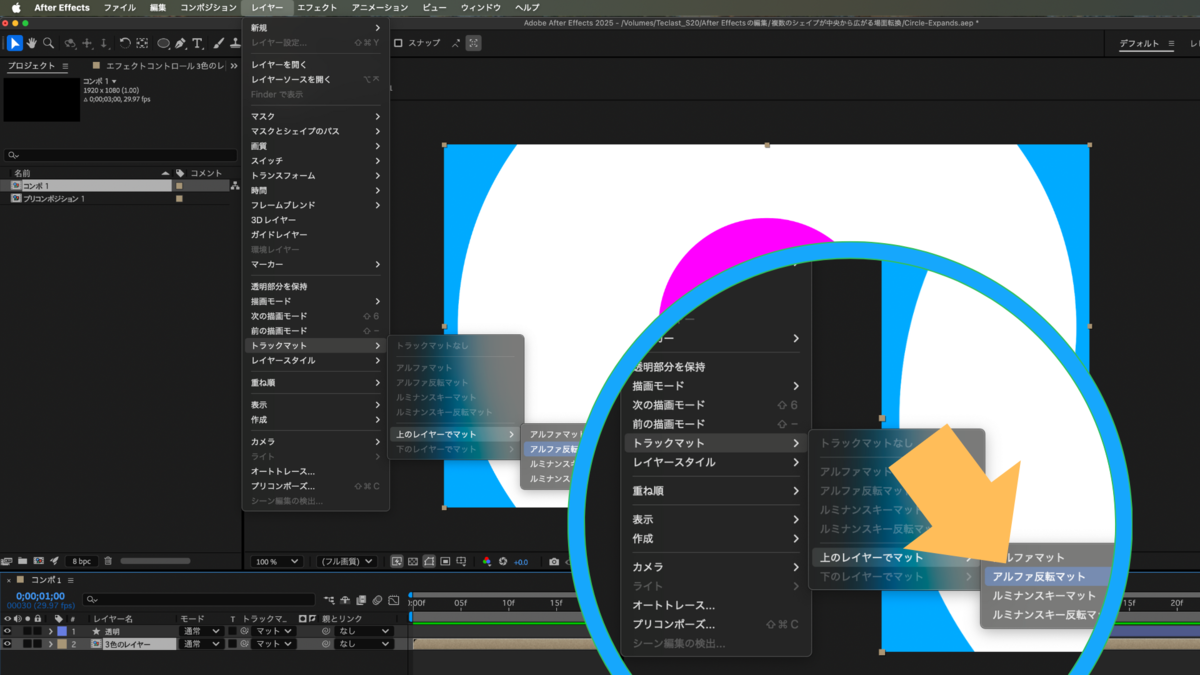
Task: Switch to the プロジェクト panel tab
Action: 32,66
